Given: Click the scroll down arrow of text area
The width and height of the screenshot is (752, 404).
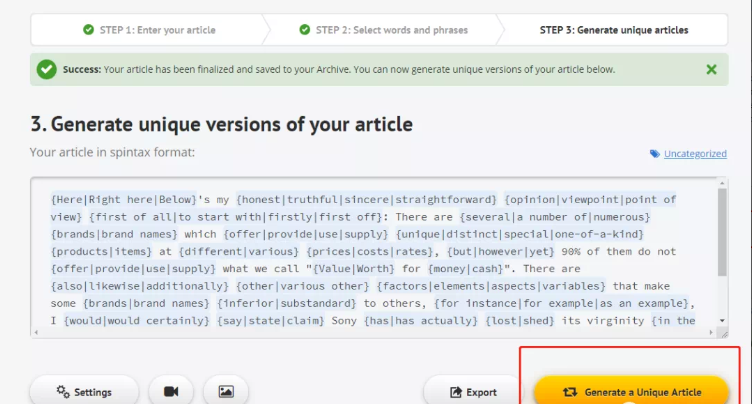Looking at the screenshot, I should pyautogui.click(x=722, y=321).
